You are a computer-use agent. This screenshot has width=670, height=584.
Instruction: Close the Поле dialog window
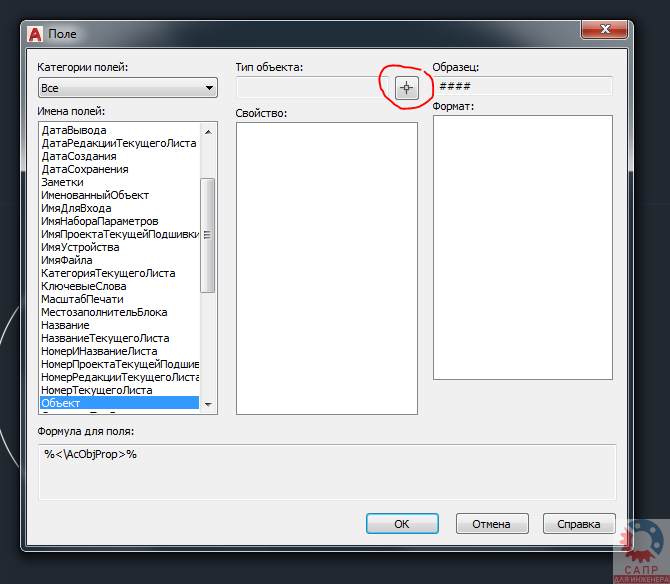[x=604, y=29]
